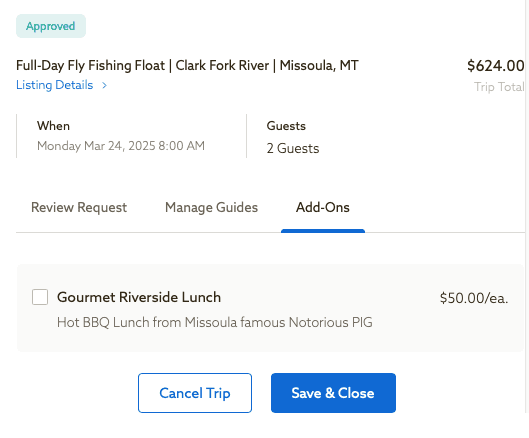Viewport: 529px width, 438px height.
Task: Click the Guests heading
Action: (x=286, y=126)
